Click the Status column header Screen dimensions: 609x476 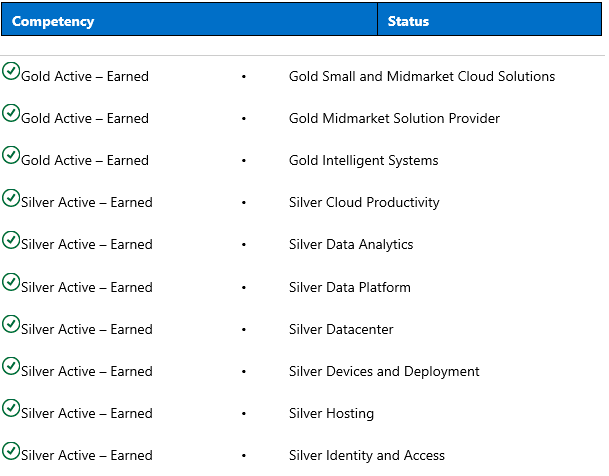point(489,19)
